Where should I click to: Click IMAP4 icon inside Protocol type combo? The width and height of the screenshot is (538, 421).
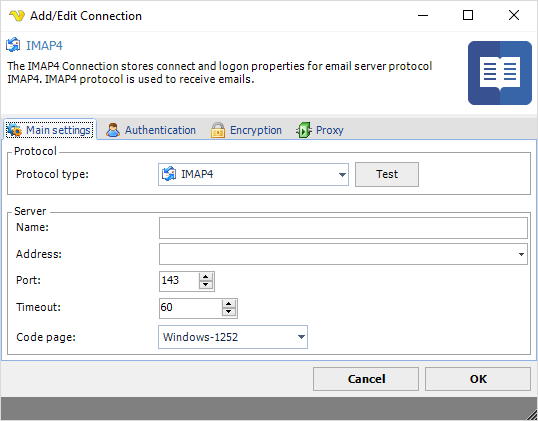pyautogui.click(x=169, y=174)
